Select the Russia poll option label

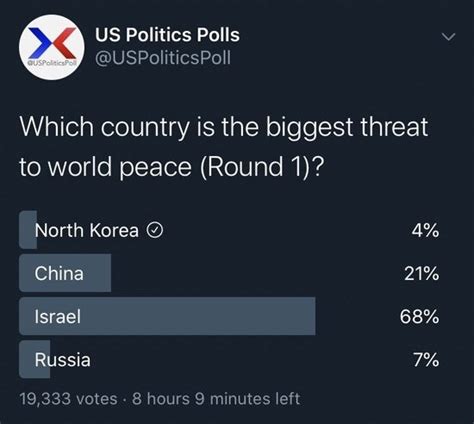63,360
